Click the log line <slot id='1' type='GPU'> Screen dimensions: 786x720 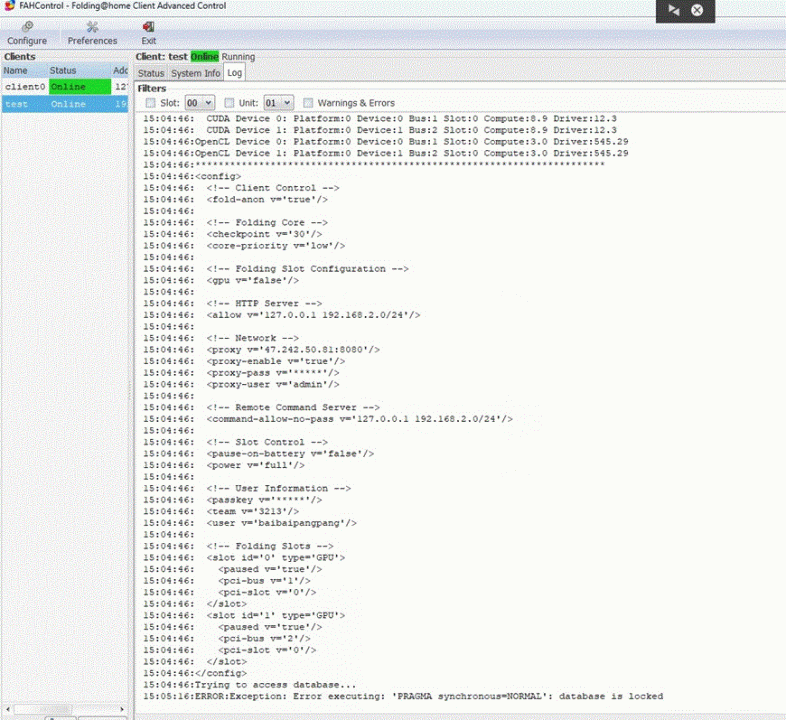tap(244, 615)
